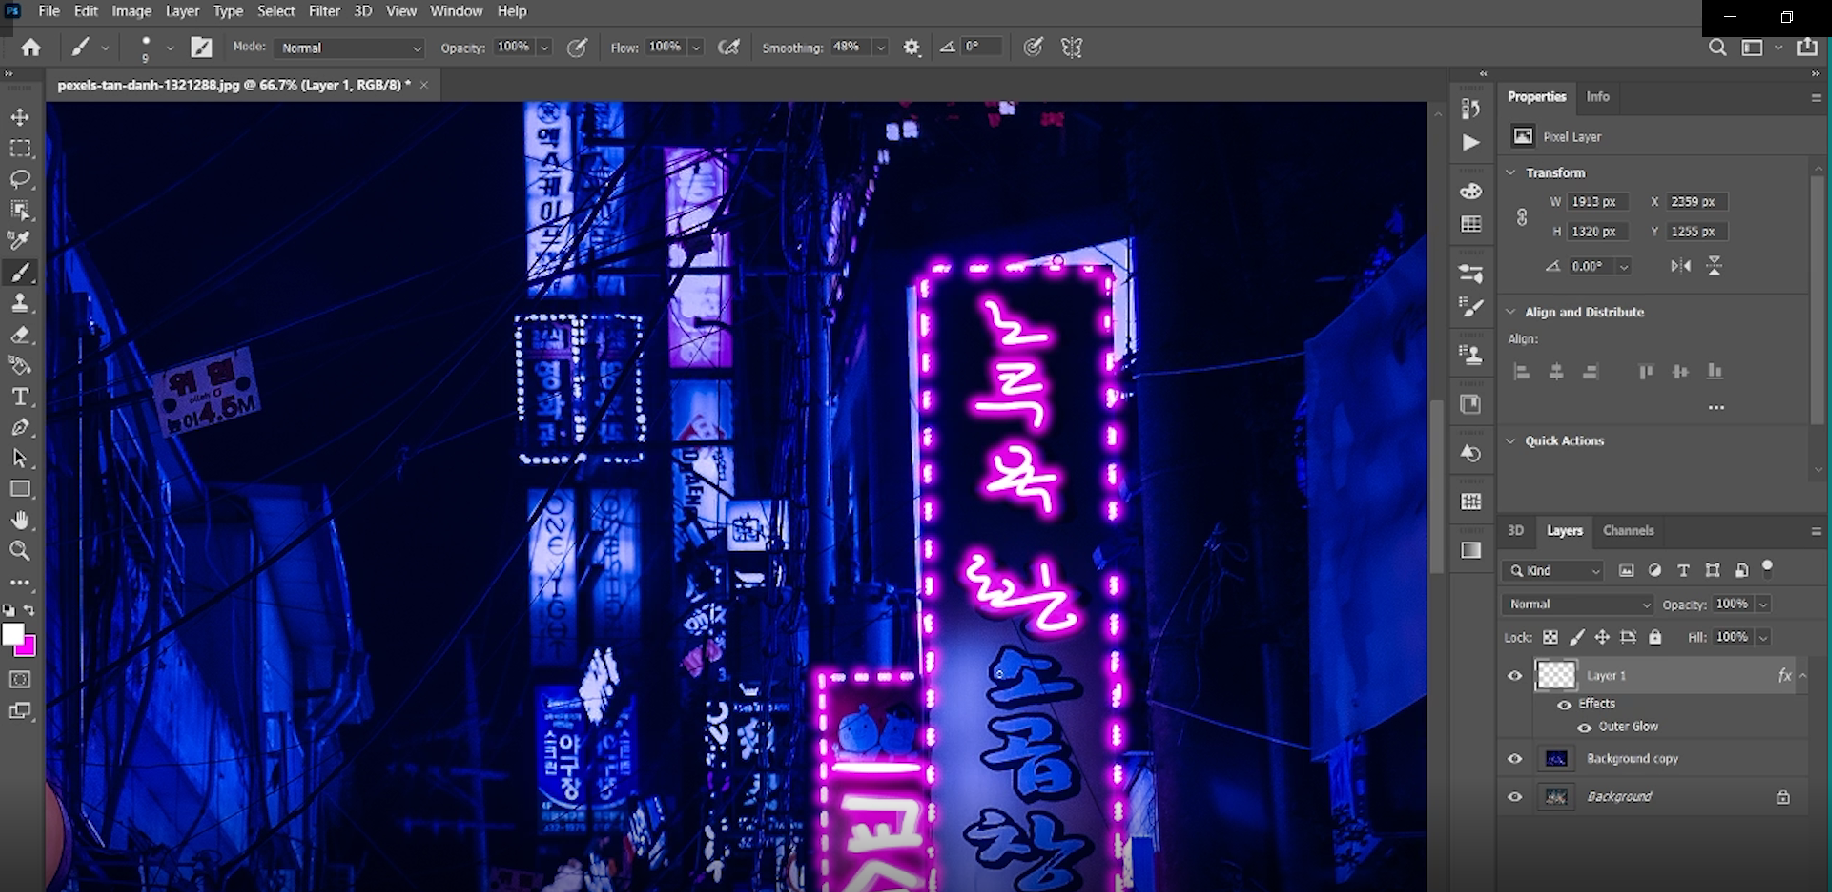Open the Opacity dropdown in options bar
Image resolution: width=1832 pixels, height=892 pixels.
pos(545,48)
